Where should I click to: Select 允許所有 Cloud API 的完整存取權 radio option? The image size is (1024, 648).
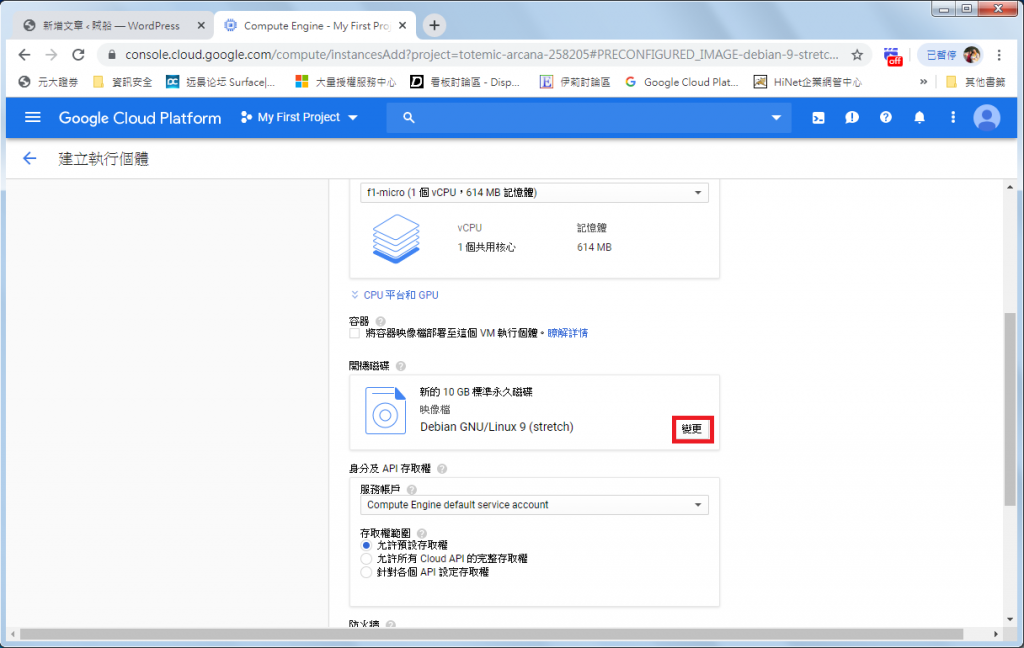coord(366,559)
